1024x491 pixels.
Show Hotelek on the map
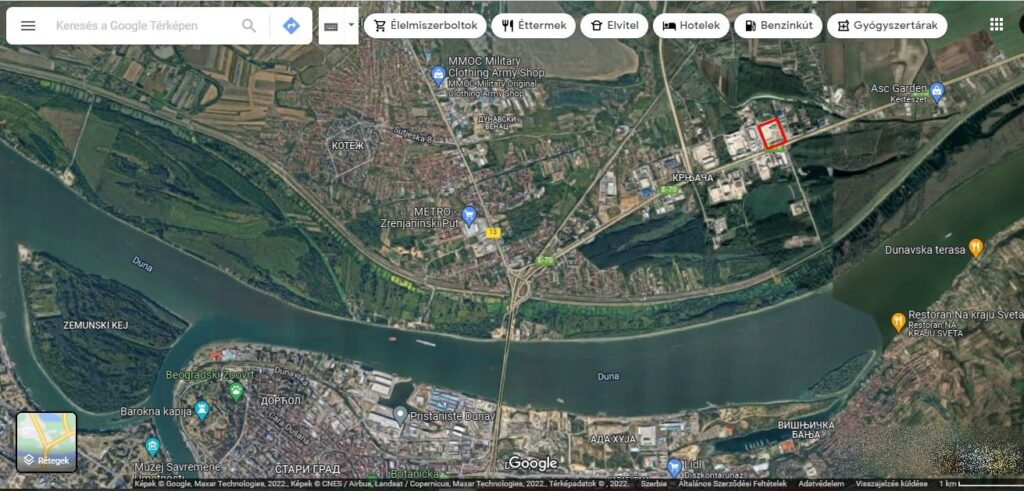pos(691,26)
